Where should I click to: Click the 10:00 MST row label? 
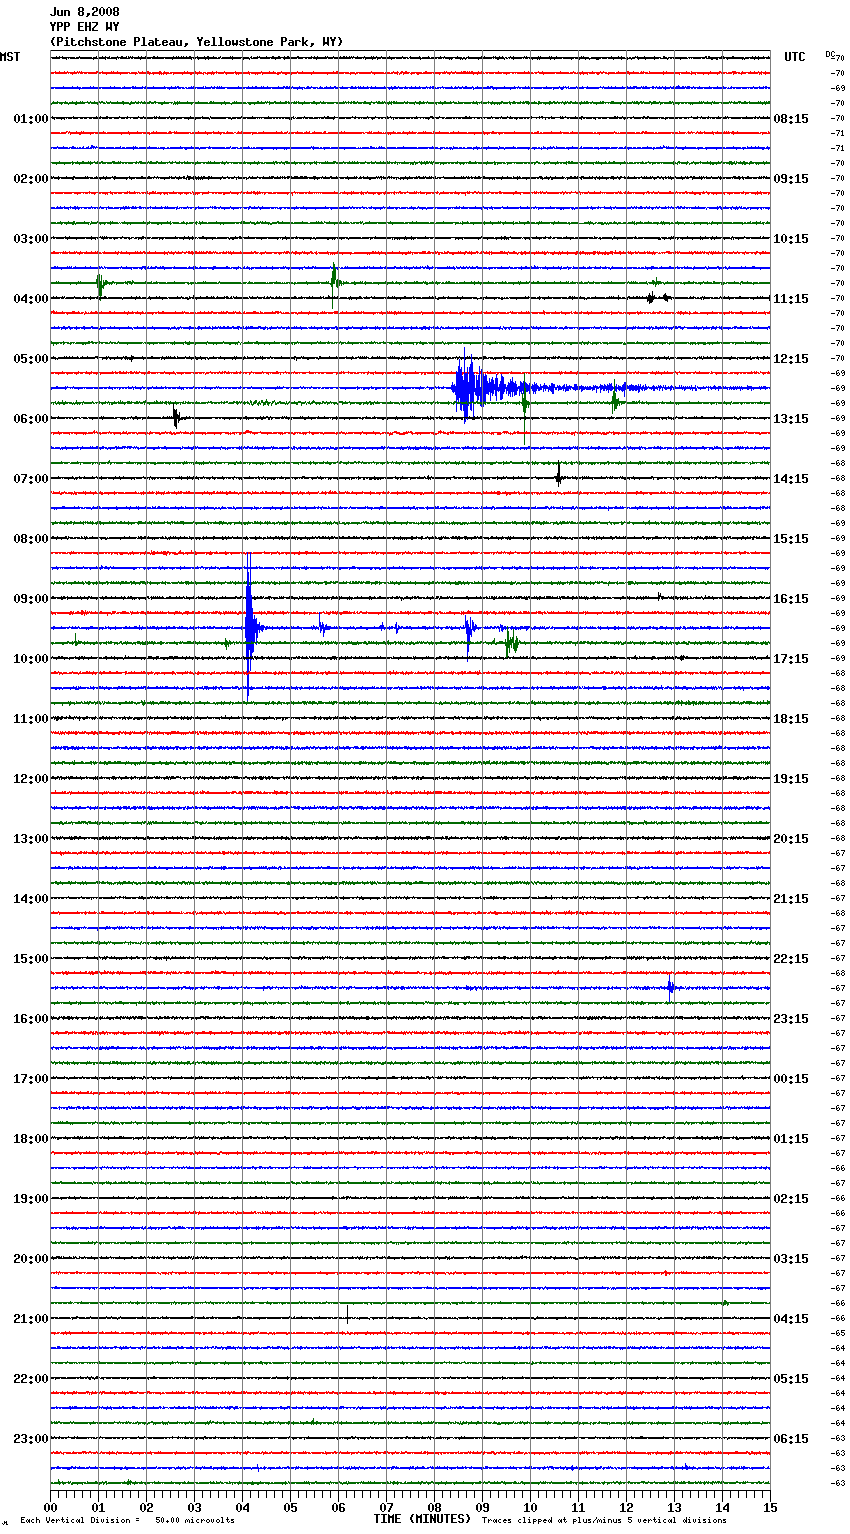[x=31, y=659]
